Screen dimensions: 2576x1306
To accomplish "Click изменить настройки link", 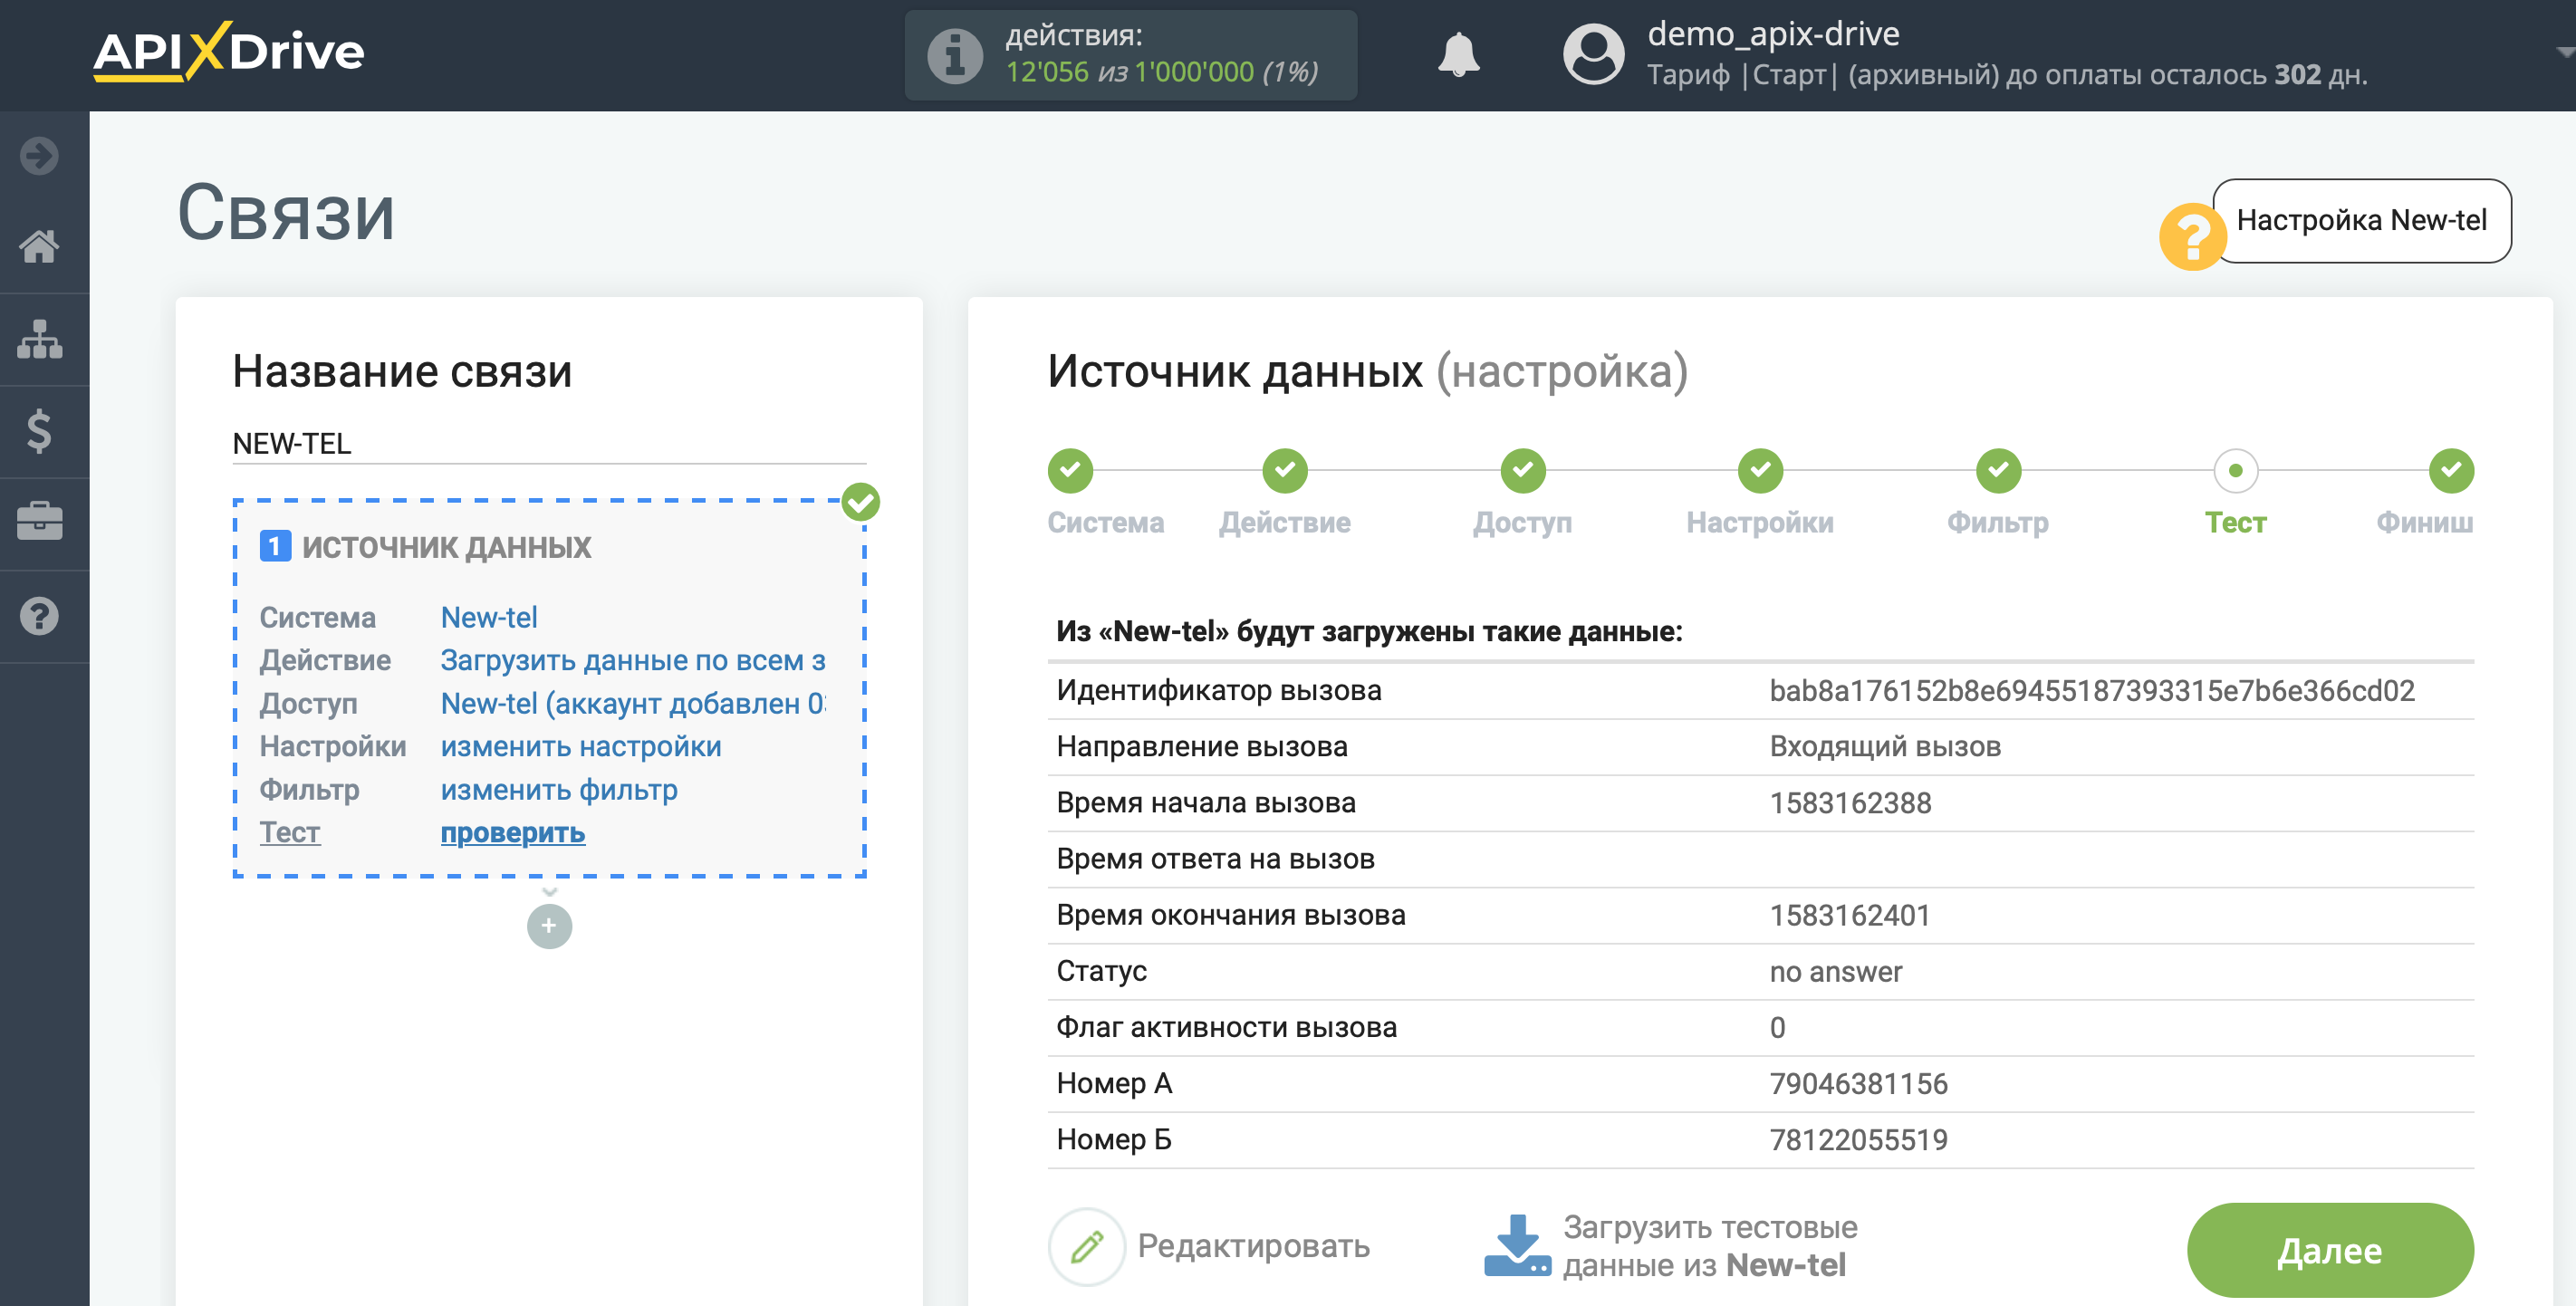I will click(x=581, y=746).
